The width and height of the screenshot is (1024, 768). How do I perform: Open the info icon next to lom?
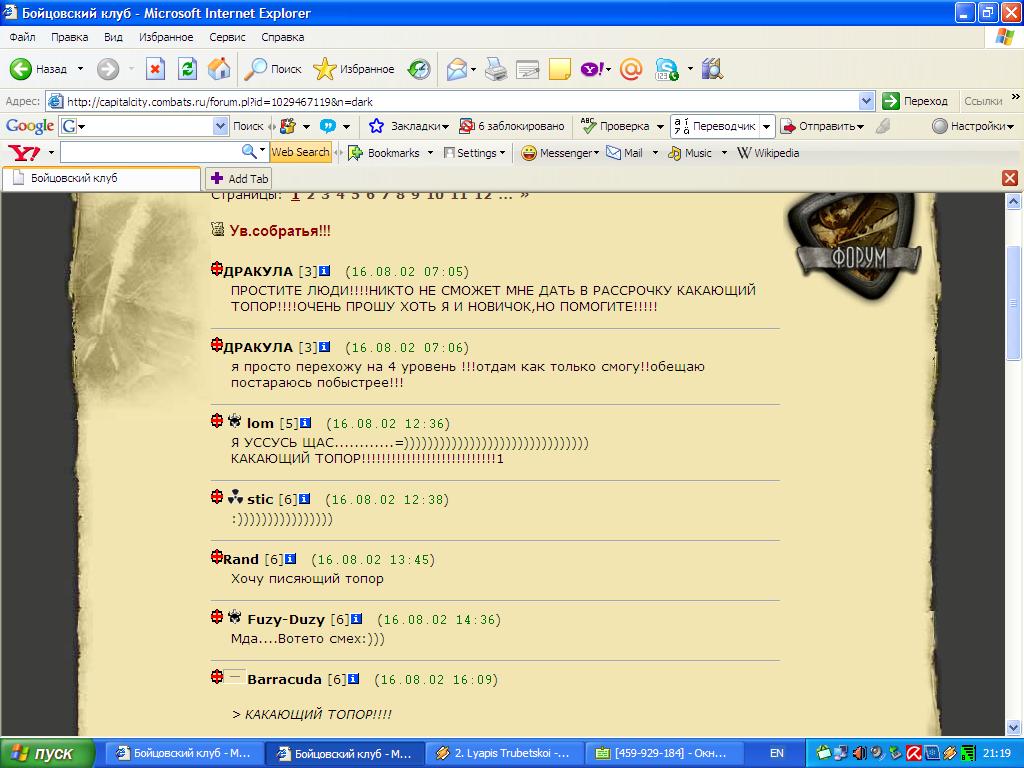tap(305, 423)
